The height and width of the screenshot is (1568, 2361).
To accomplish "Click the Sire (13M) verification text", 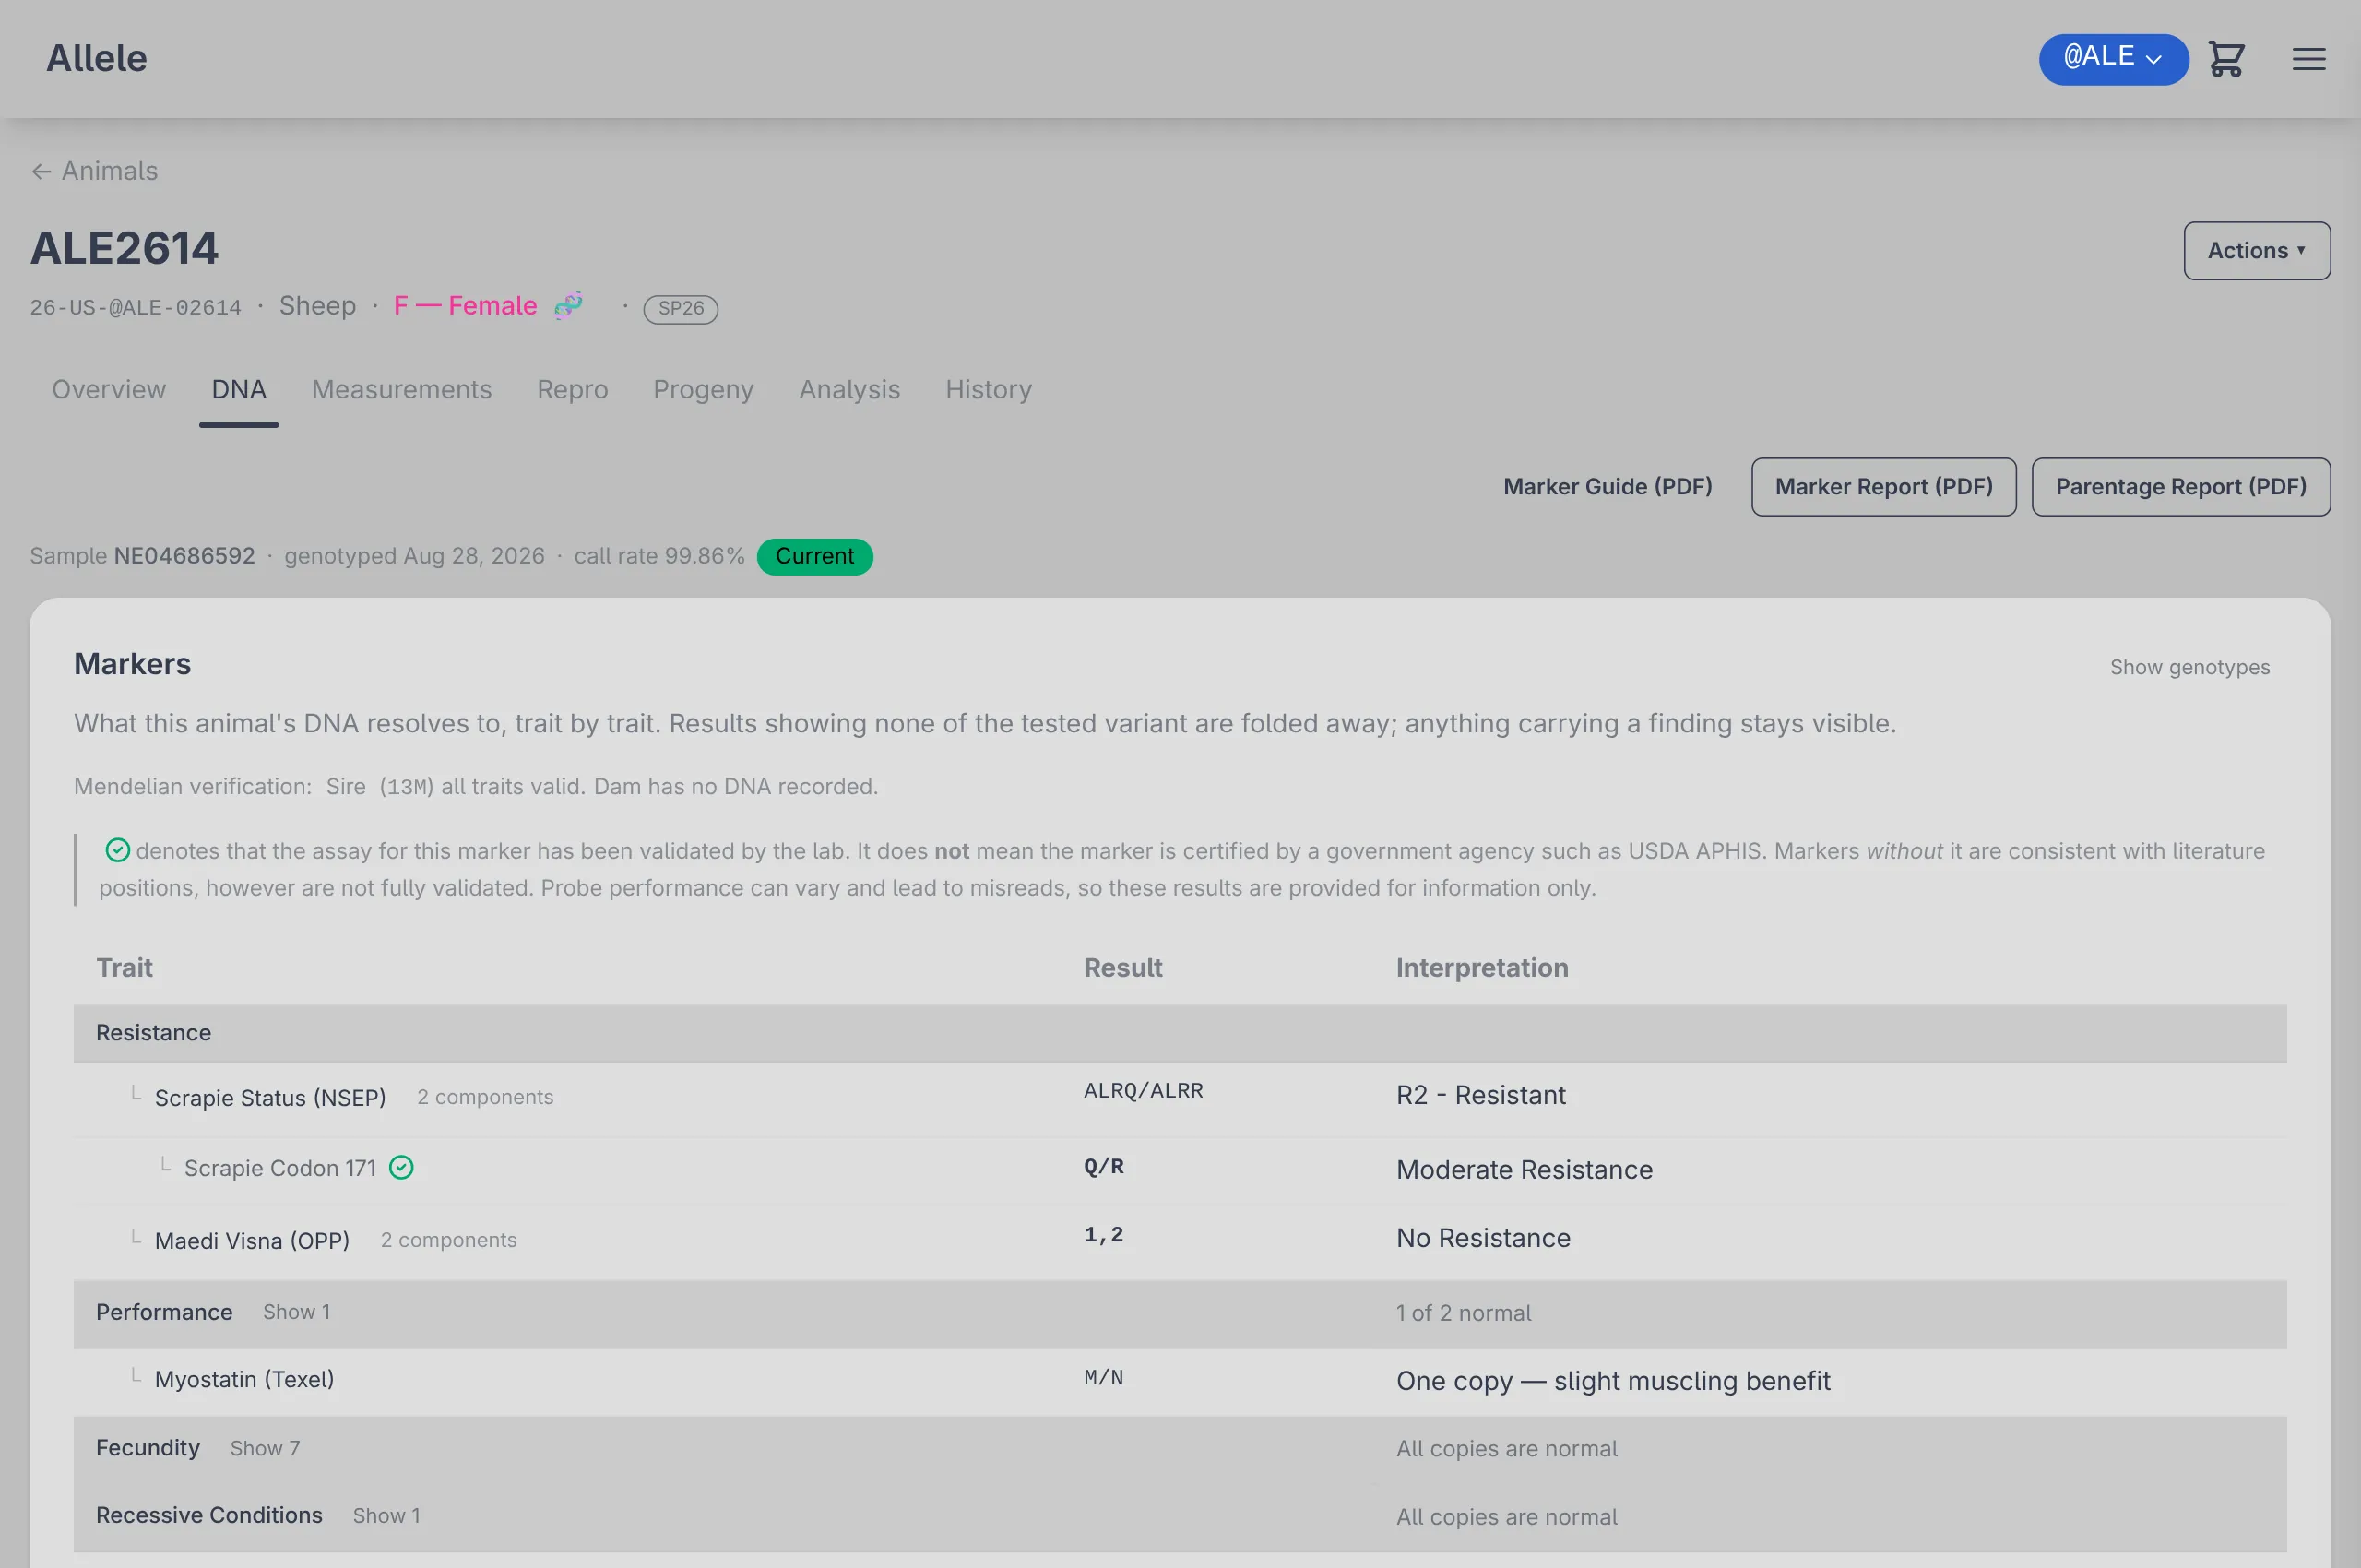I will point(380,786).
